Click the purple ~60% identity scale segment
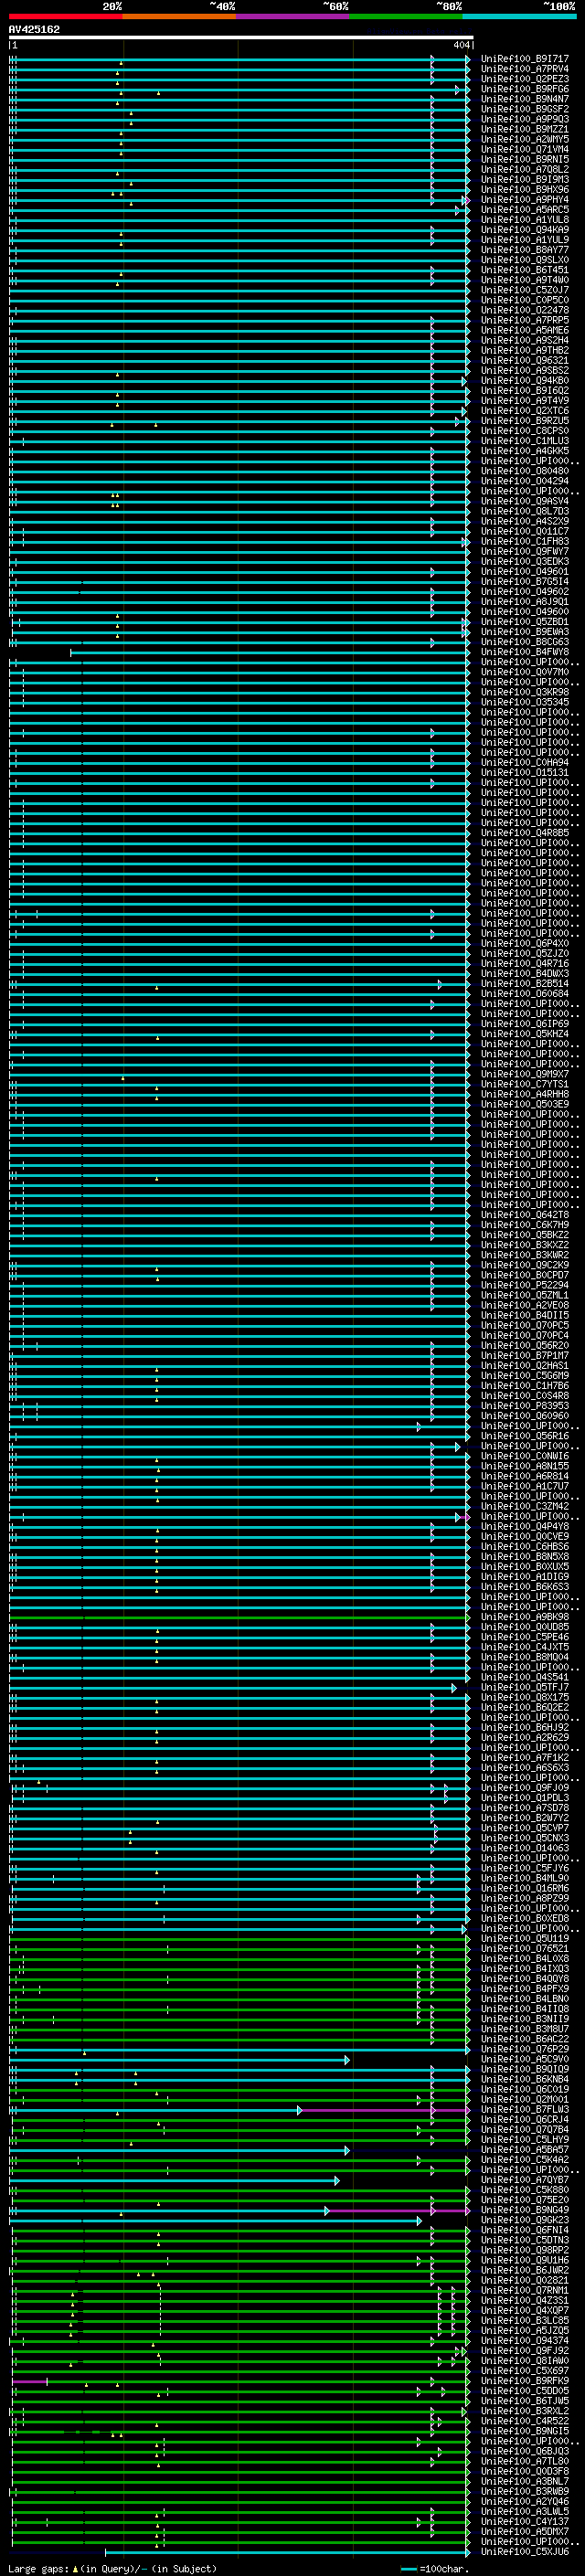The image size is (585, 2576). pos(293,16)
